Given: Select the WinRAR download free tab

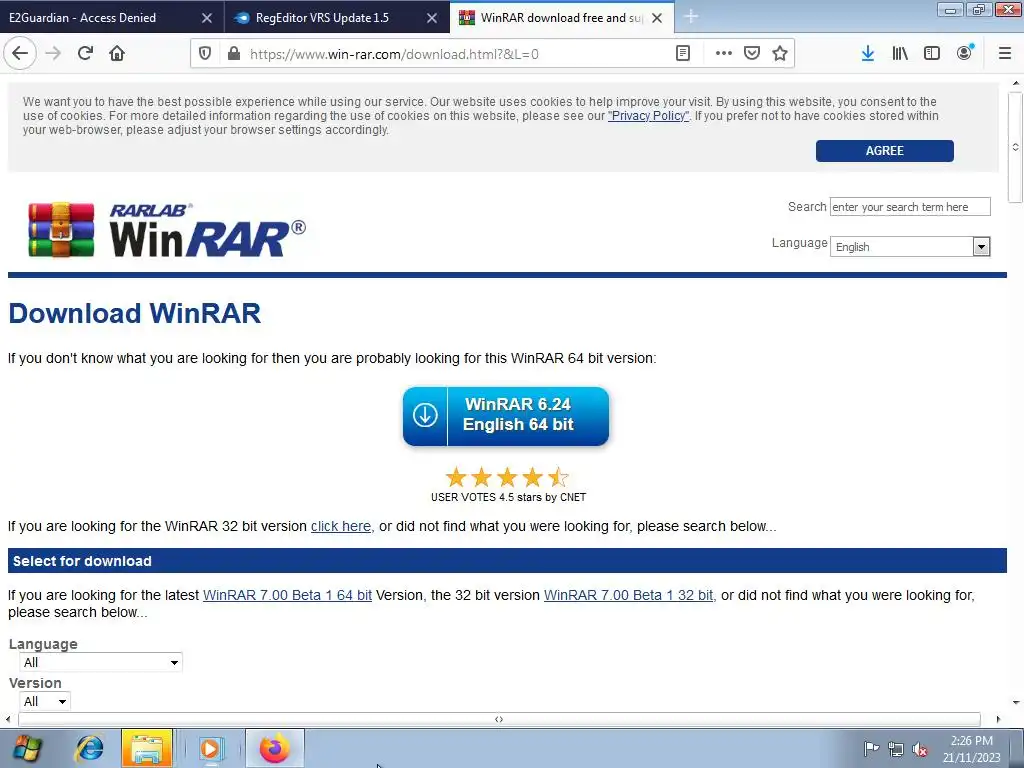Looking at the screenshot, I should tap(562, 17).
